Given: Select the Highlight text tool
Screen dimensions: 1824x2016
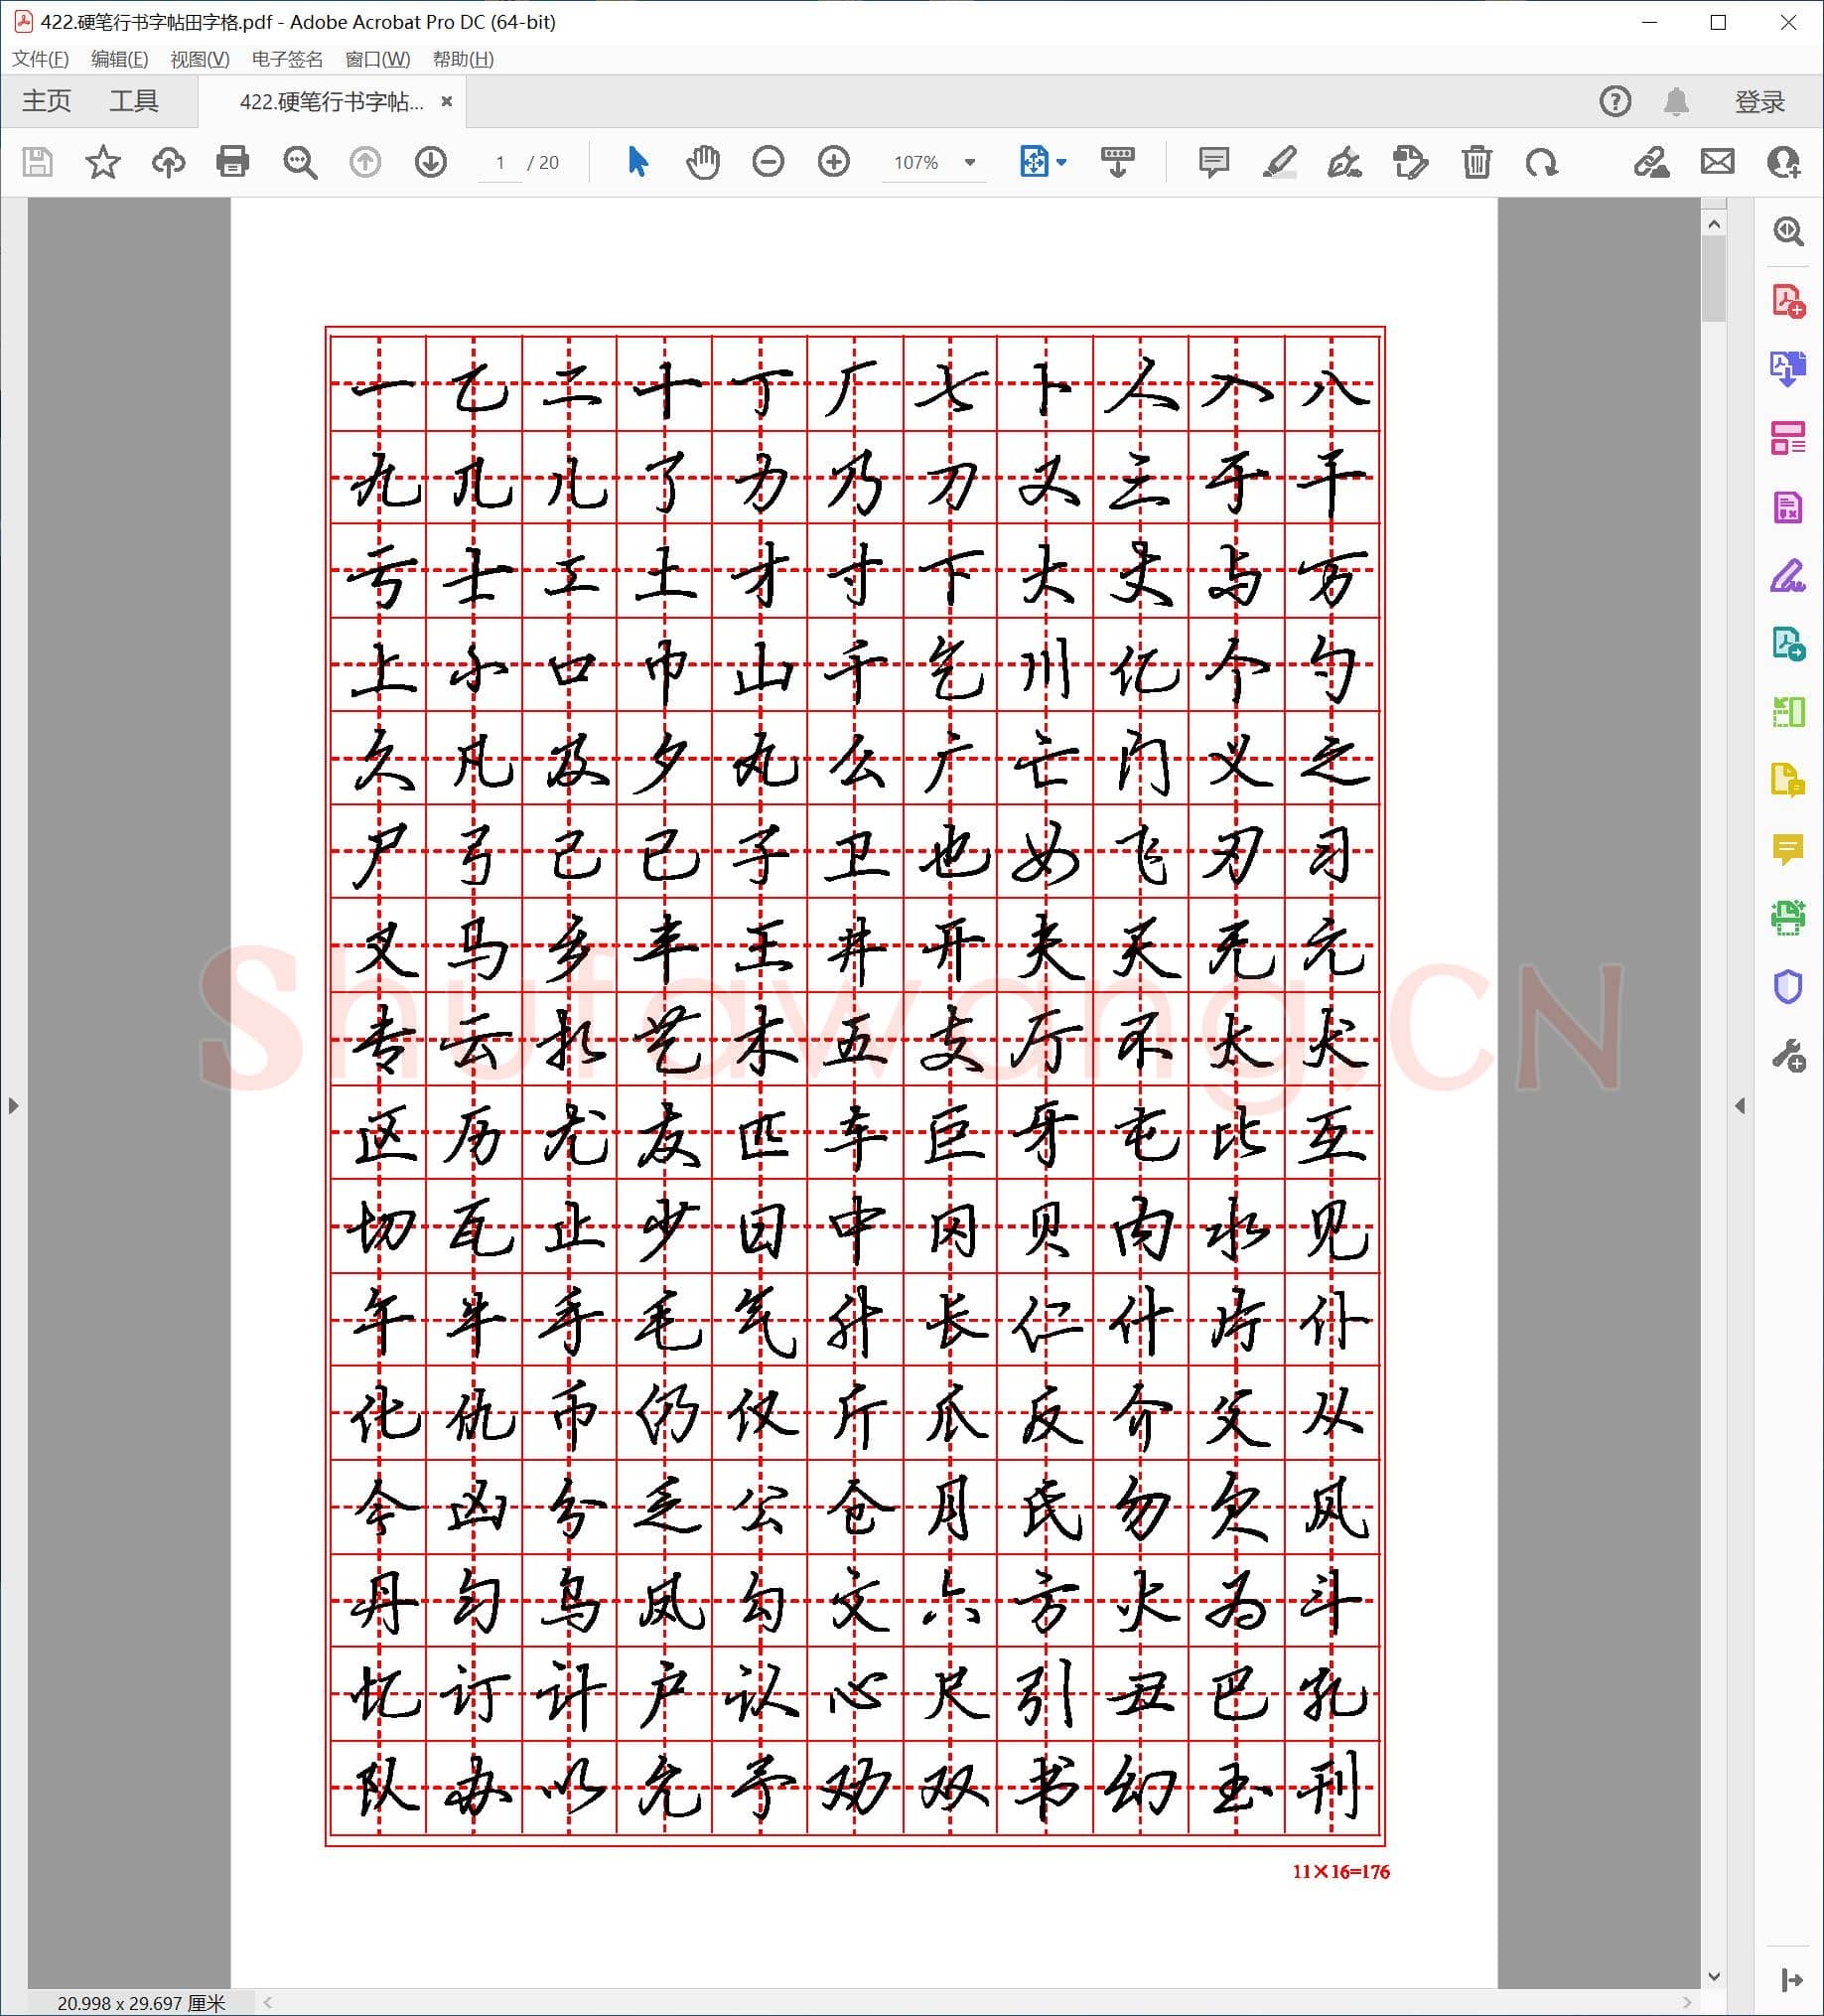Looking at the screenshot, I should click(1279, 161).
